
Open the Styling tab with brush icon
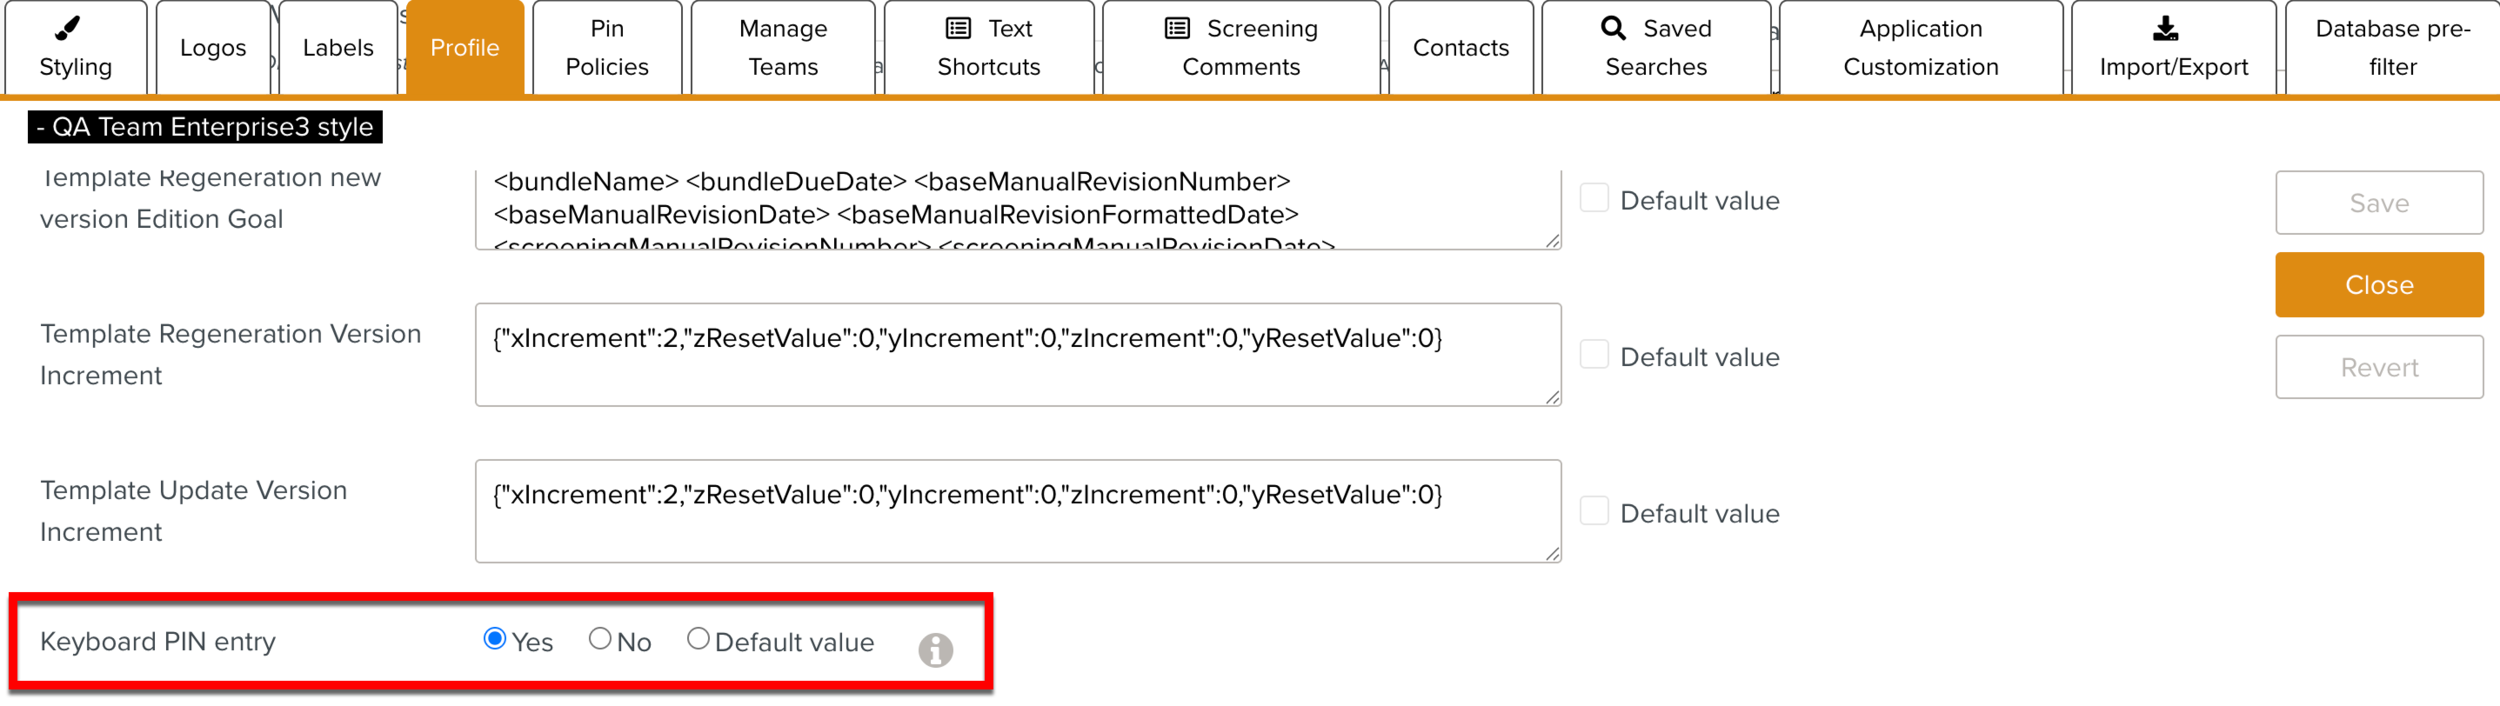(76, 47)
